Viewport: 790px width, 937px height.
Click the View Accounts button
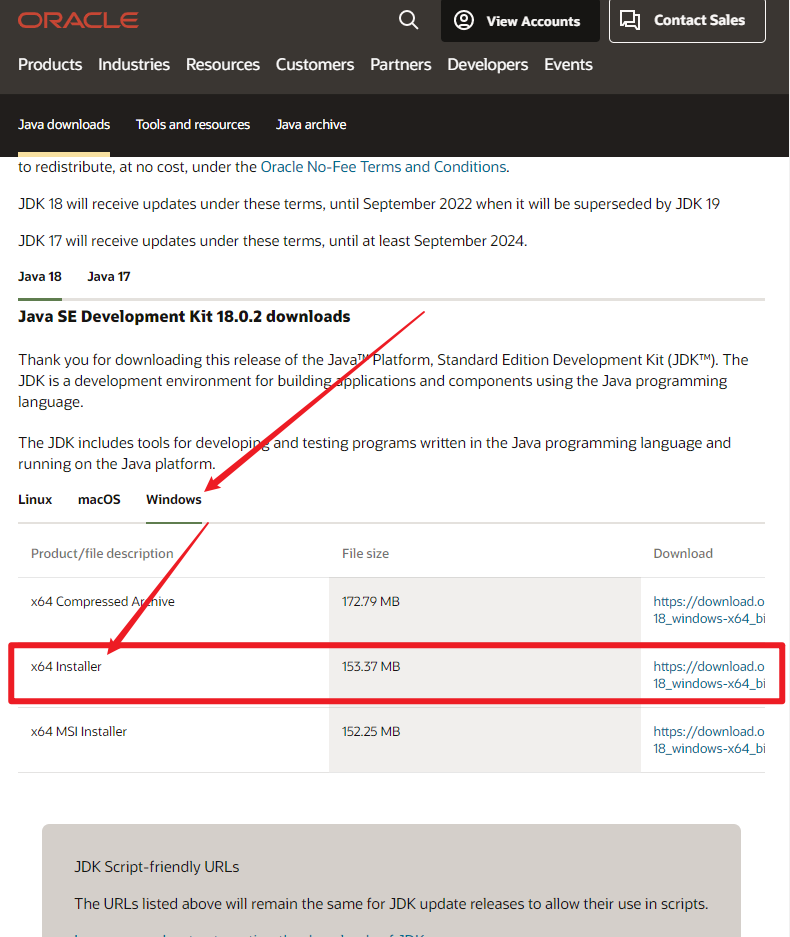pyautogui.click(x=520, y=21)
